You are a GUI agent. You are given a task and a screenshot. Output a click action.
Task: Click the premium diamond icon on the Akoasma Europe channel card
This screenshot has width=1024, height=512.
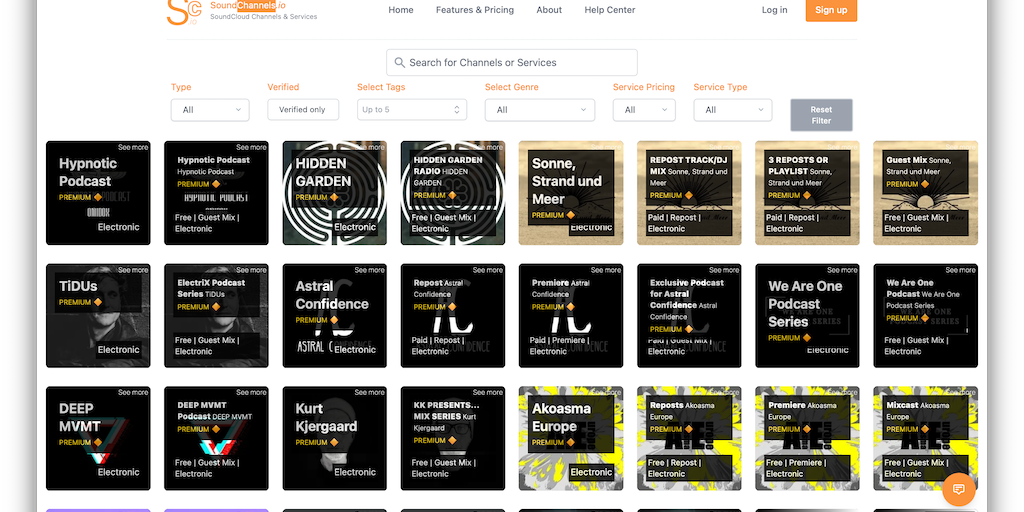click(x=571, y=443)
